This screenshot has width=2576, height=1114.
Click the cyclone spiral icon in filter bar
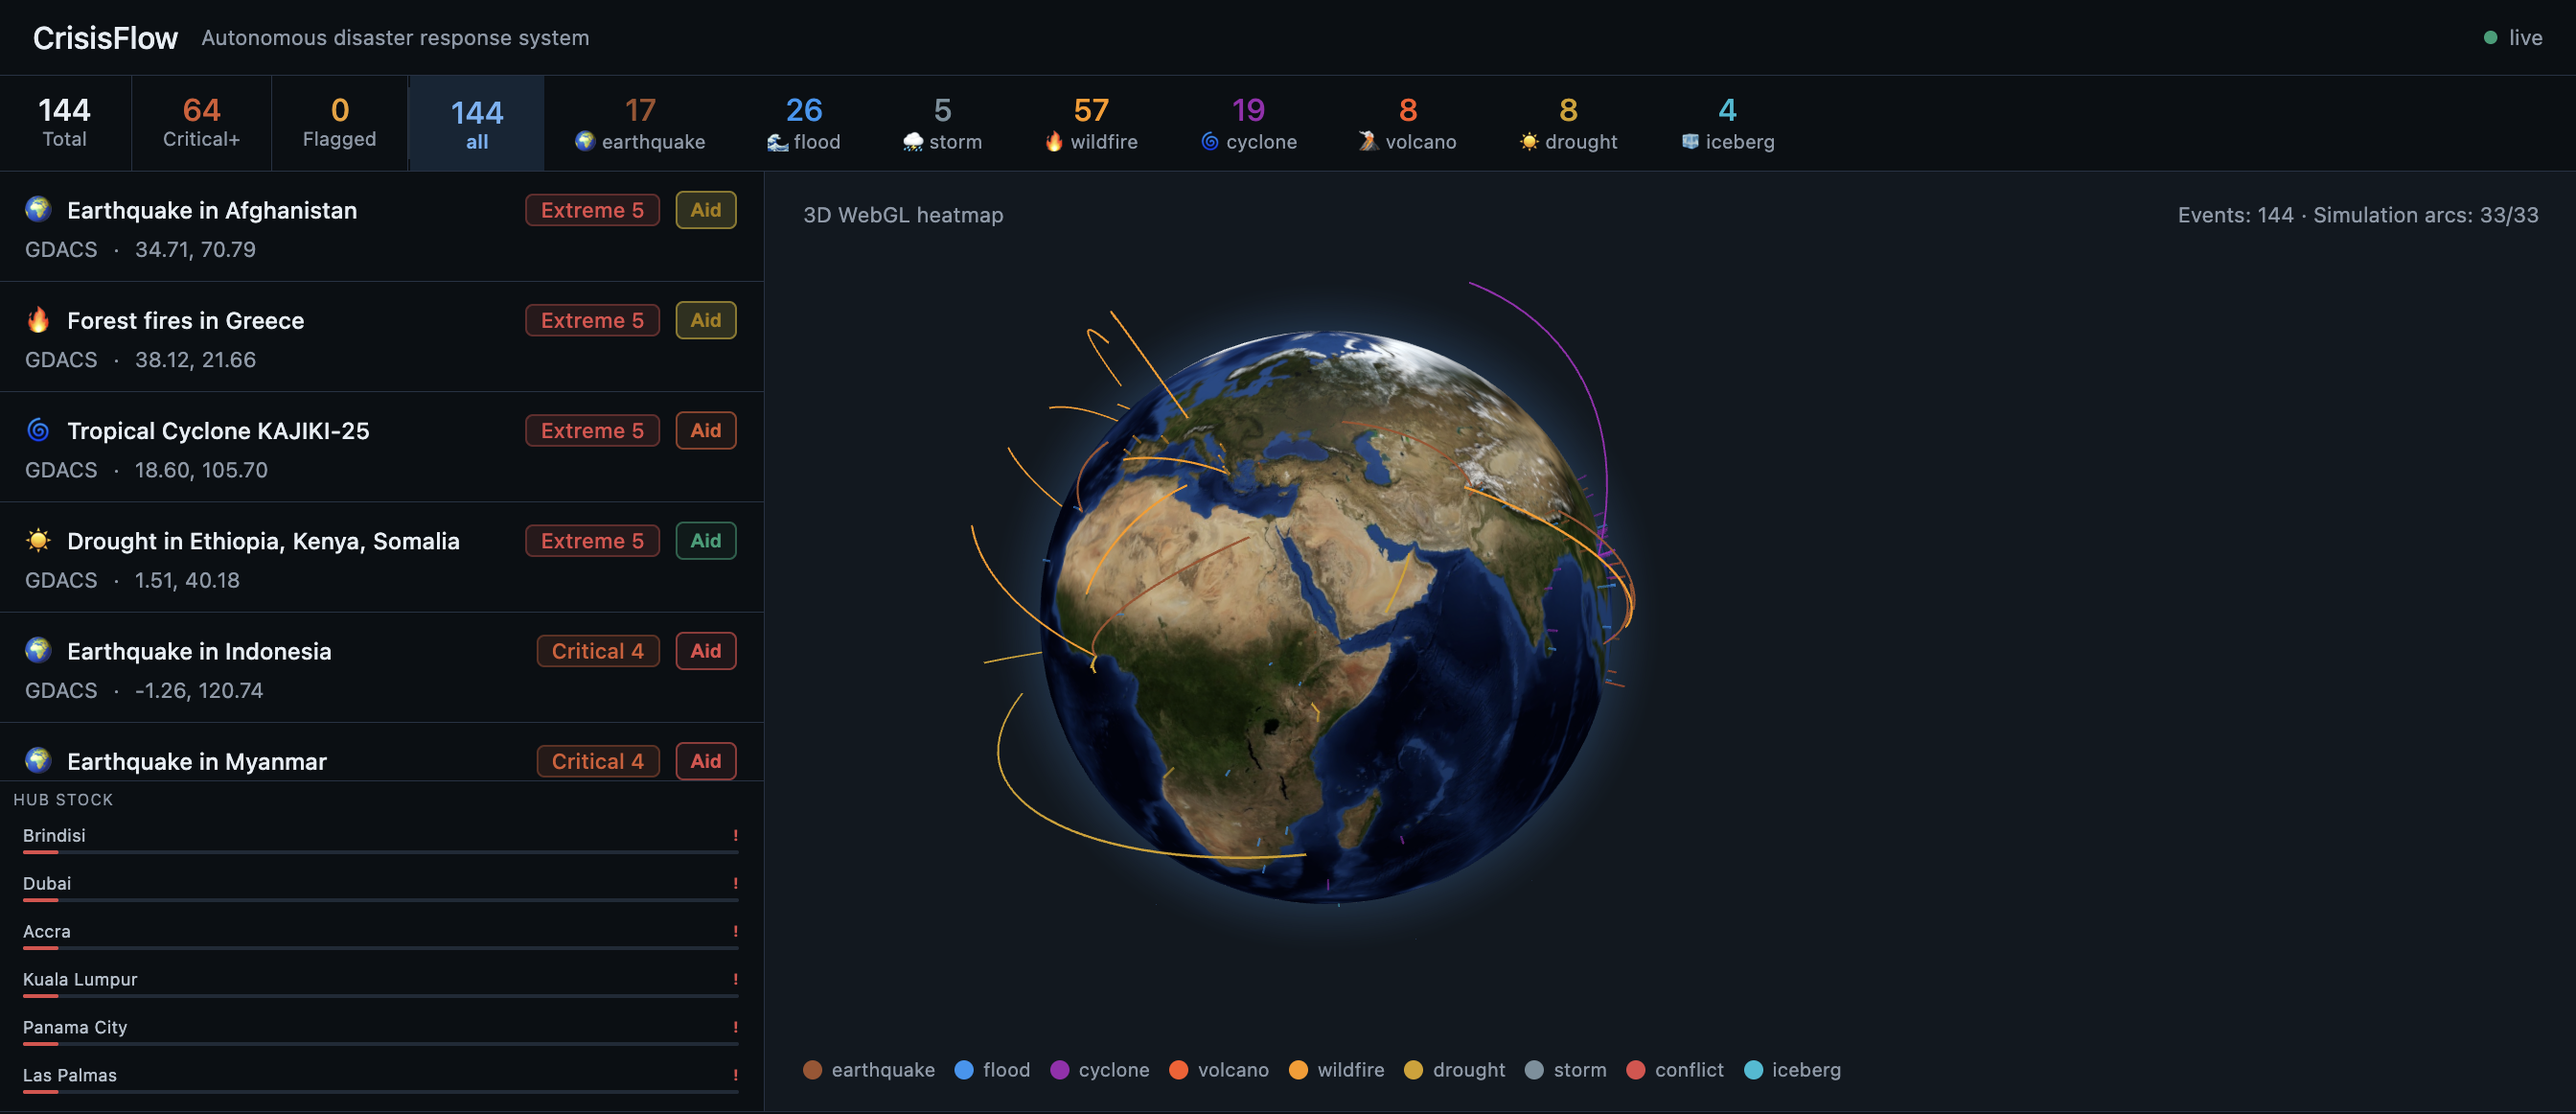(1210, 141)
